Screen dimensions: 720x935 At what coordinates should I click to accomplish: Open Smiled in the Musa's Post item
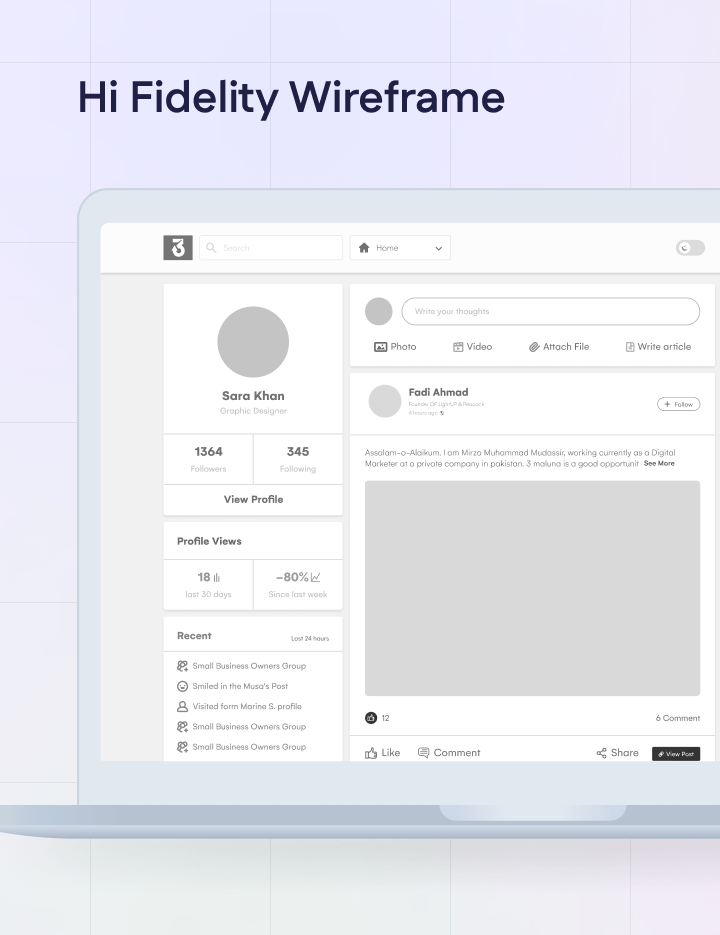point(240,686)
